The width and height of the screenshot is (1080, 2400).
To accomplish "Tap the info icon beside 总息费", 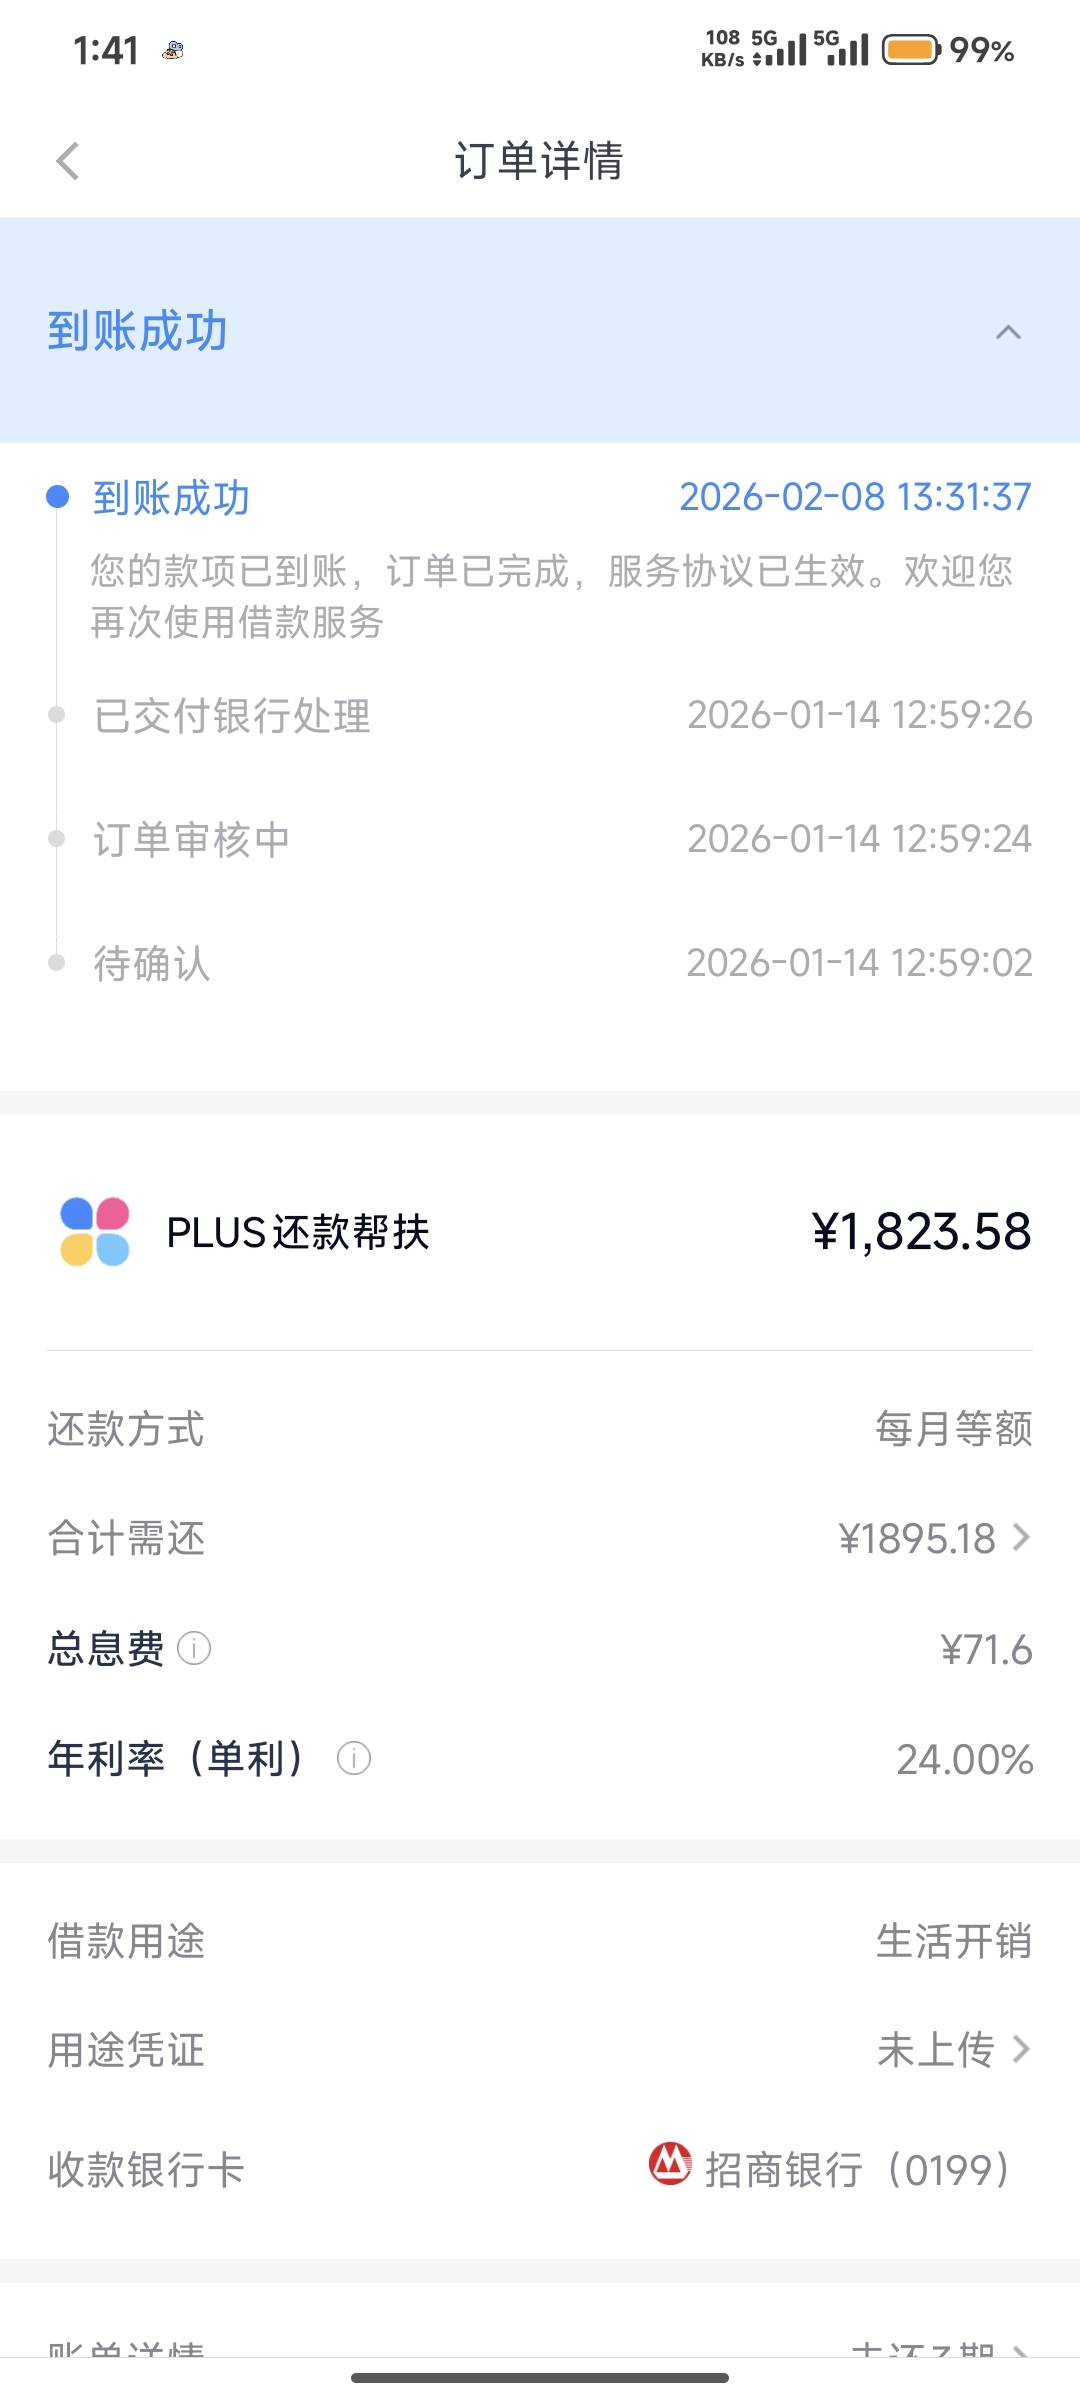I will coord(194,1648).
